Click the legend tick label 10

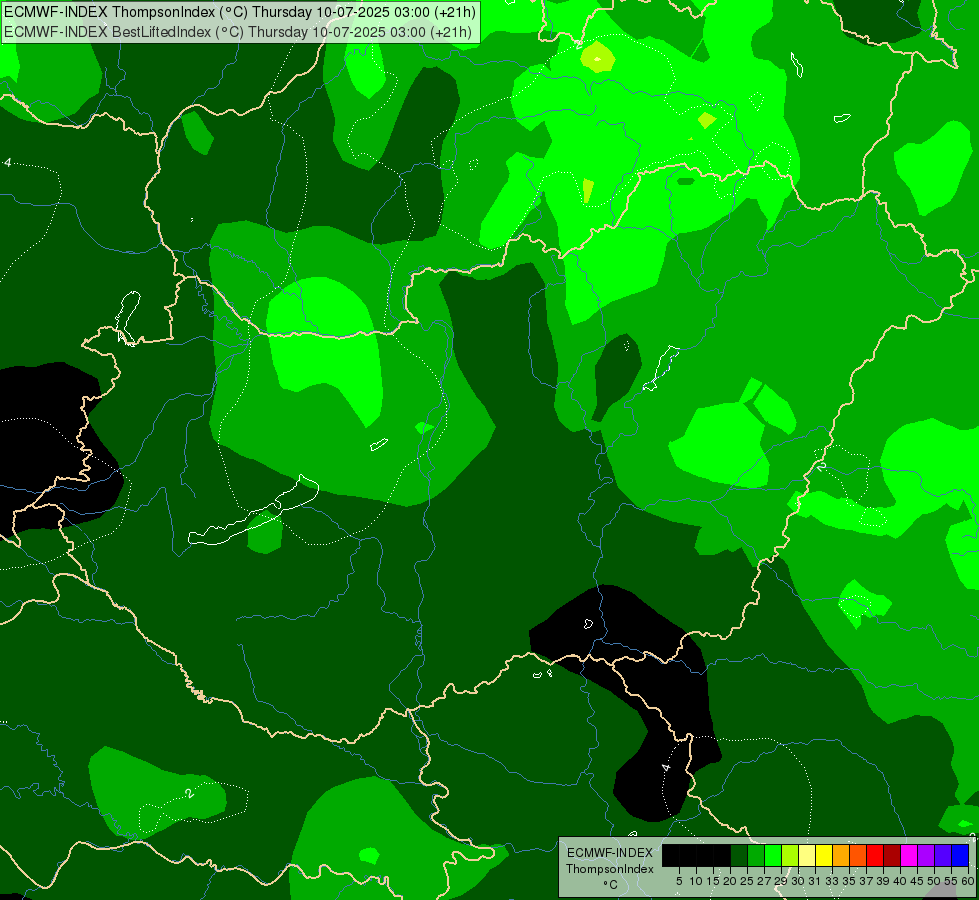pyautogui.click(x=696, y=881)
